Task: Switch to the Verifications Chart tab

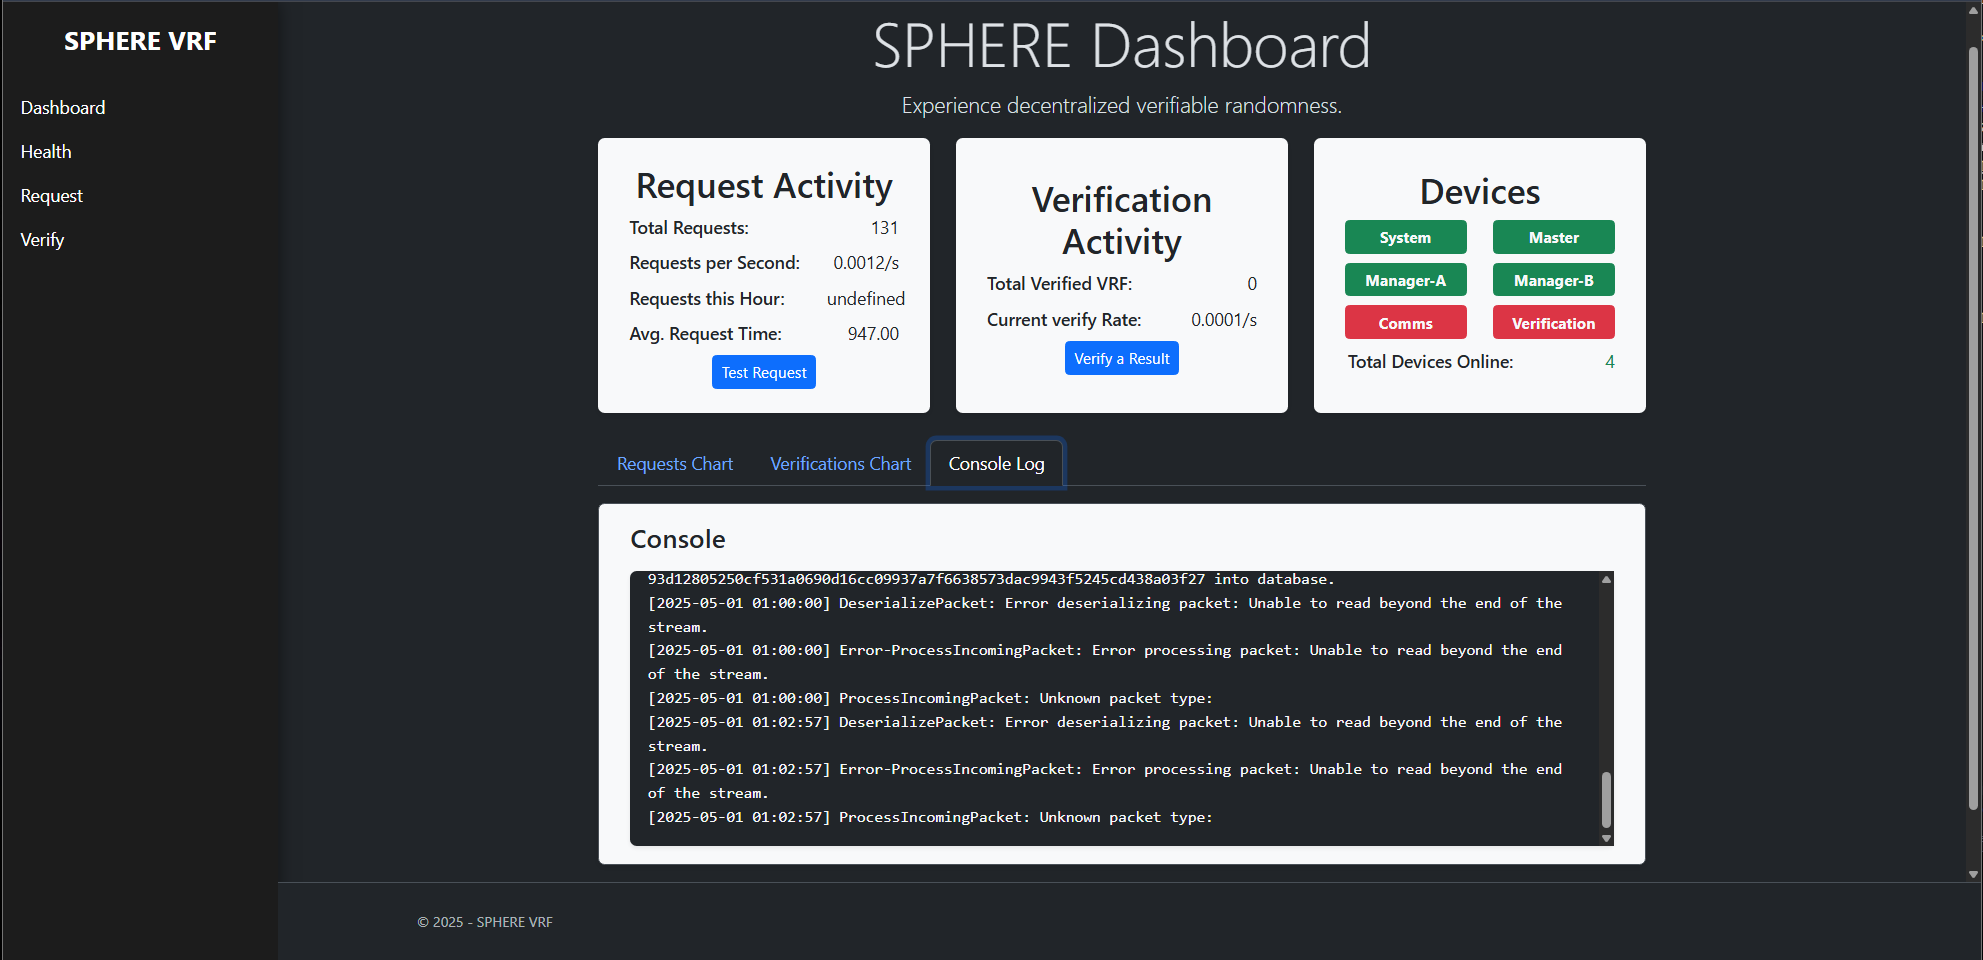Action: (840, 463)
